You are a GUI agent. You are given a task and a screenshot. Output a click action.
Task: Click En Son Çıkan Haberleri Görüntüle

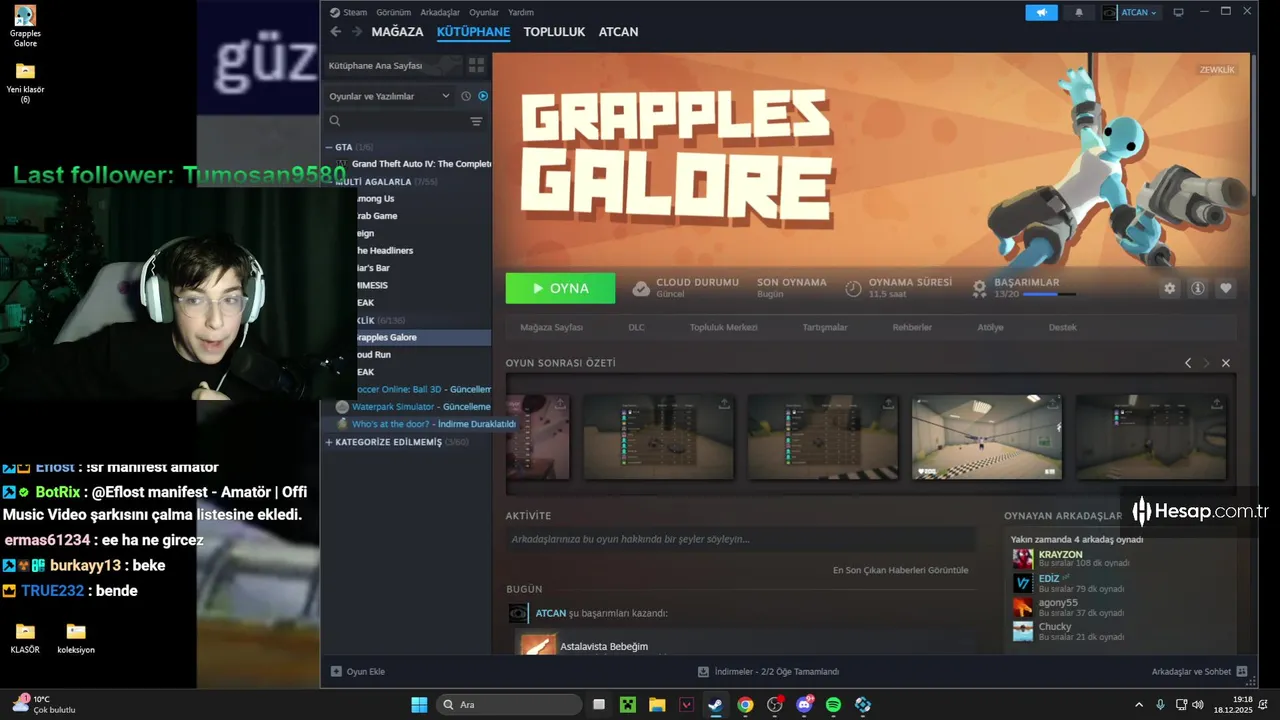pyautogui.click(x=900, y=570)
